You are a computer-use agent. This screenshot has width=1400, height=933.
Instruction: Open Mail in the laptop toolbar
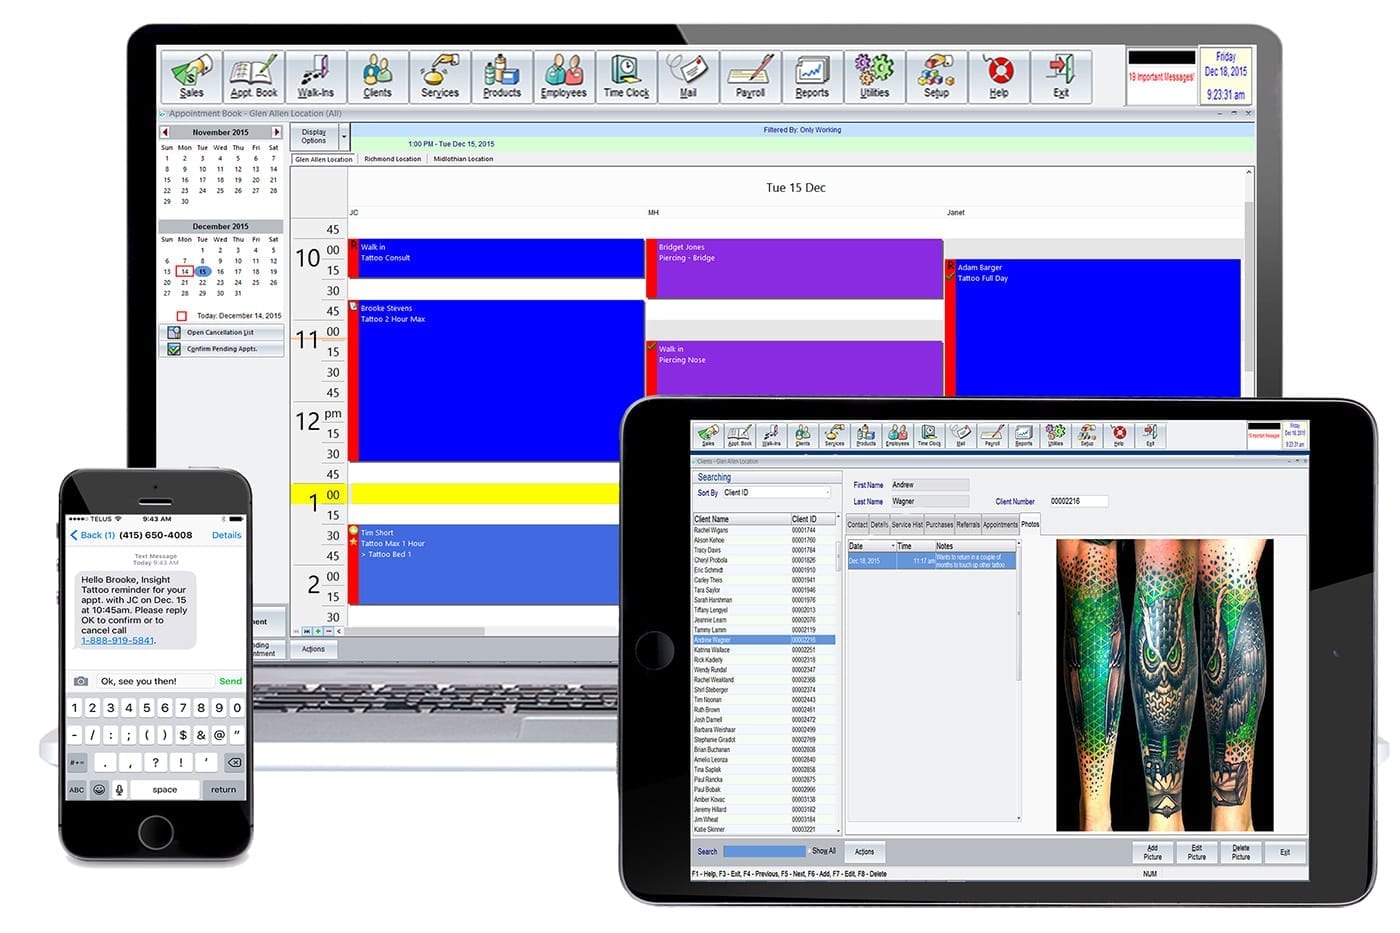pyautogui.click(x=688, y=77)
